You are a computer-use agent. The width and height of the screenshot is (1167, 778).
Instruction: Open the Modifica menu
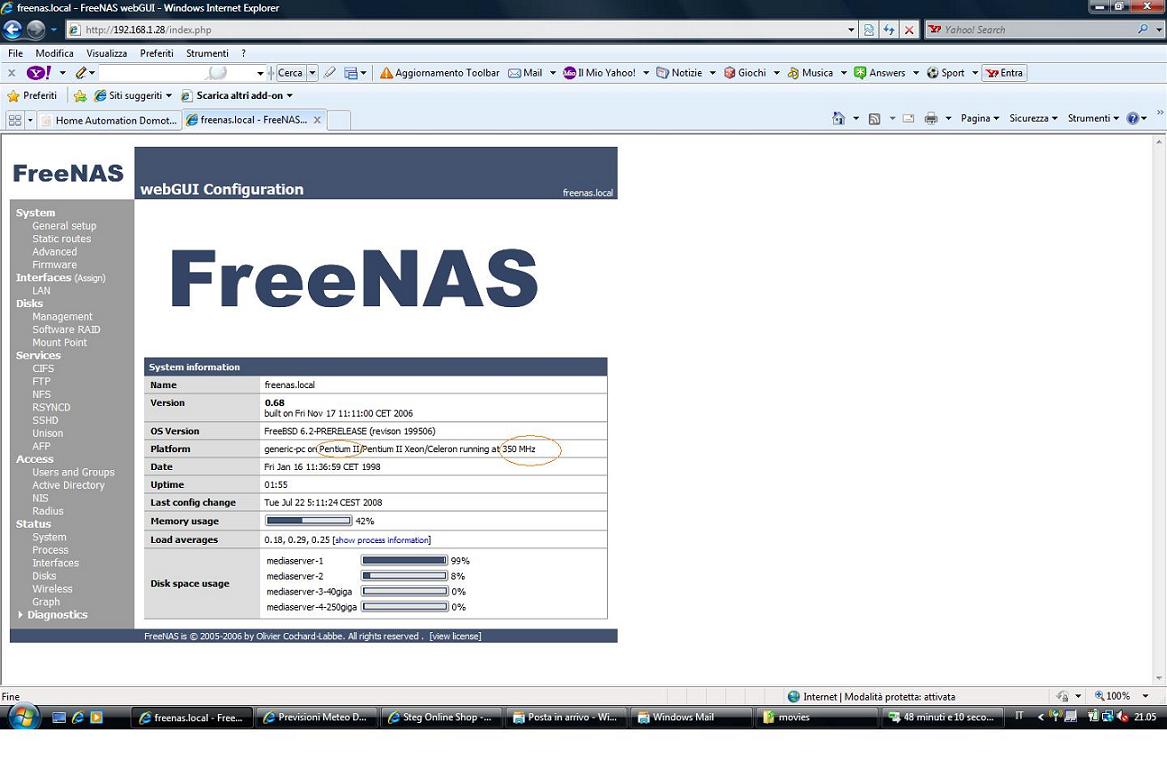[54, 54]
